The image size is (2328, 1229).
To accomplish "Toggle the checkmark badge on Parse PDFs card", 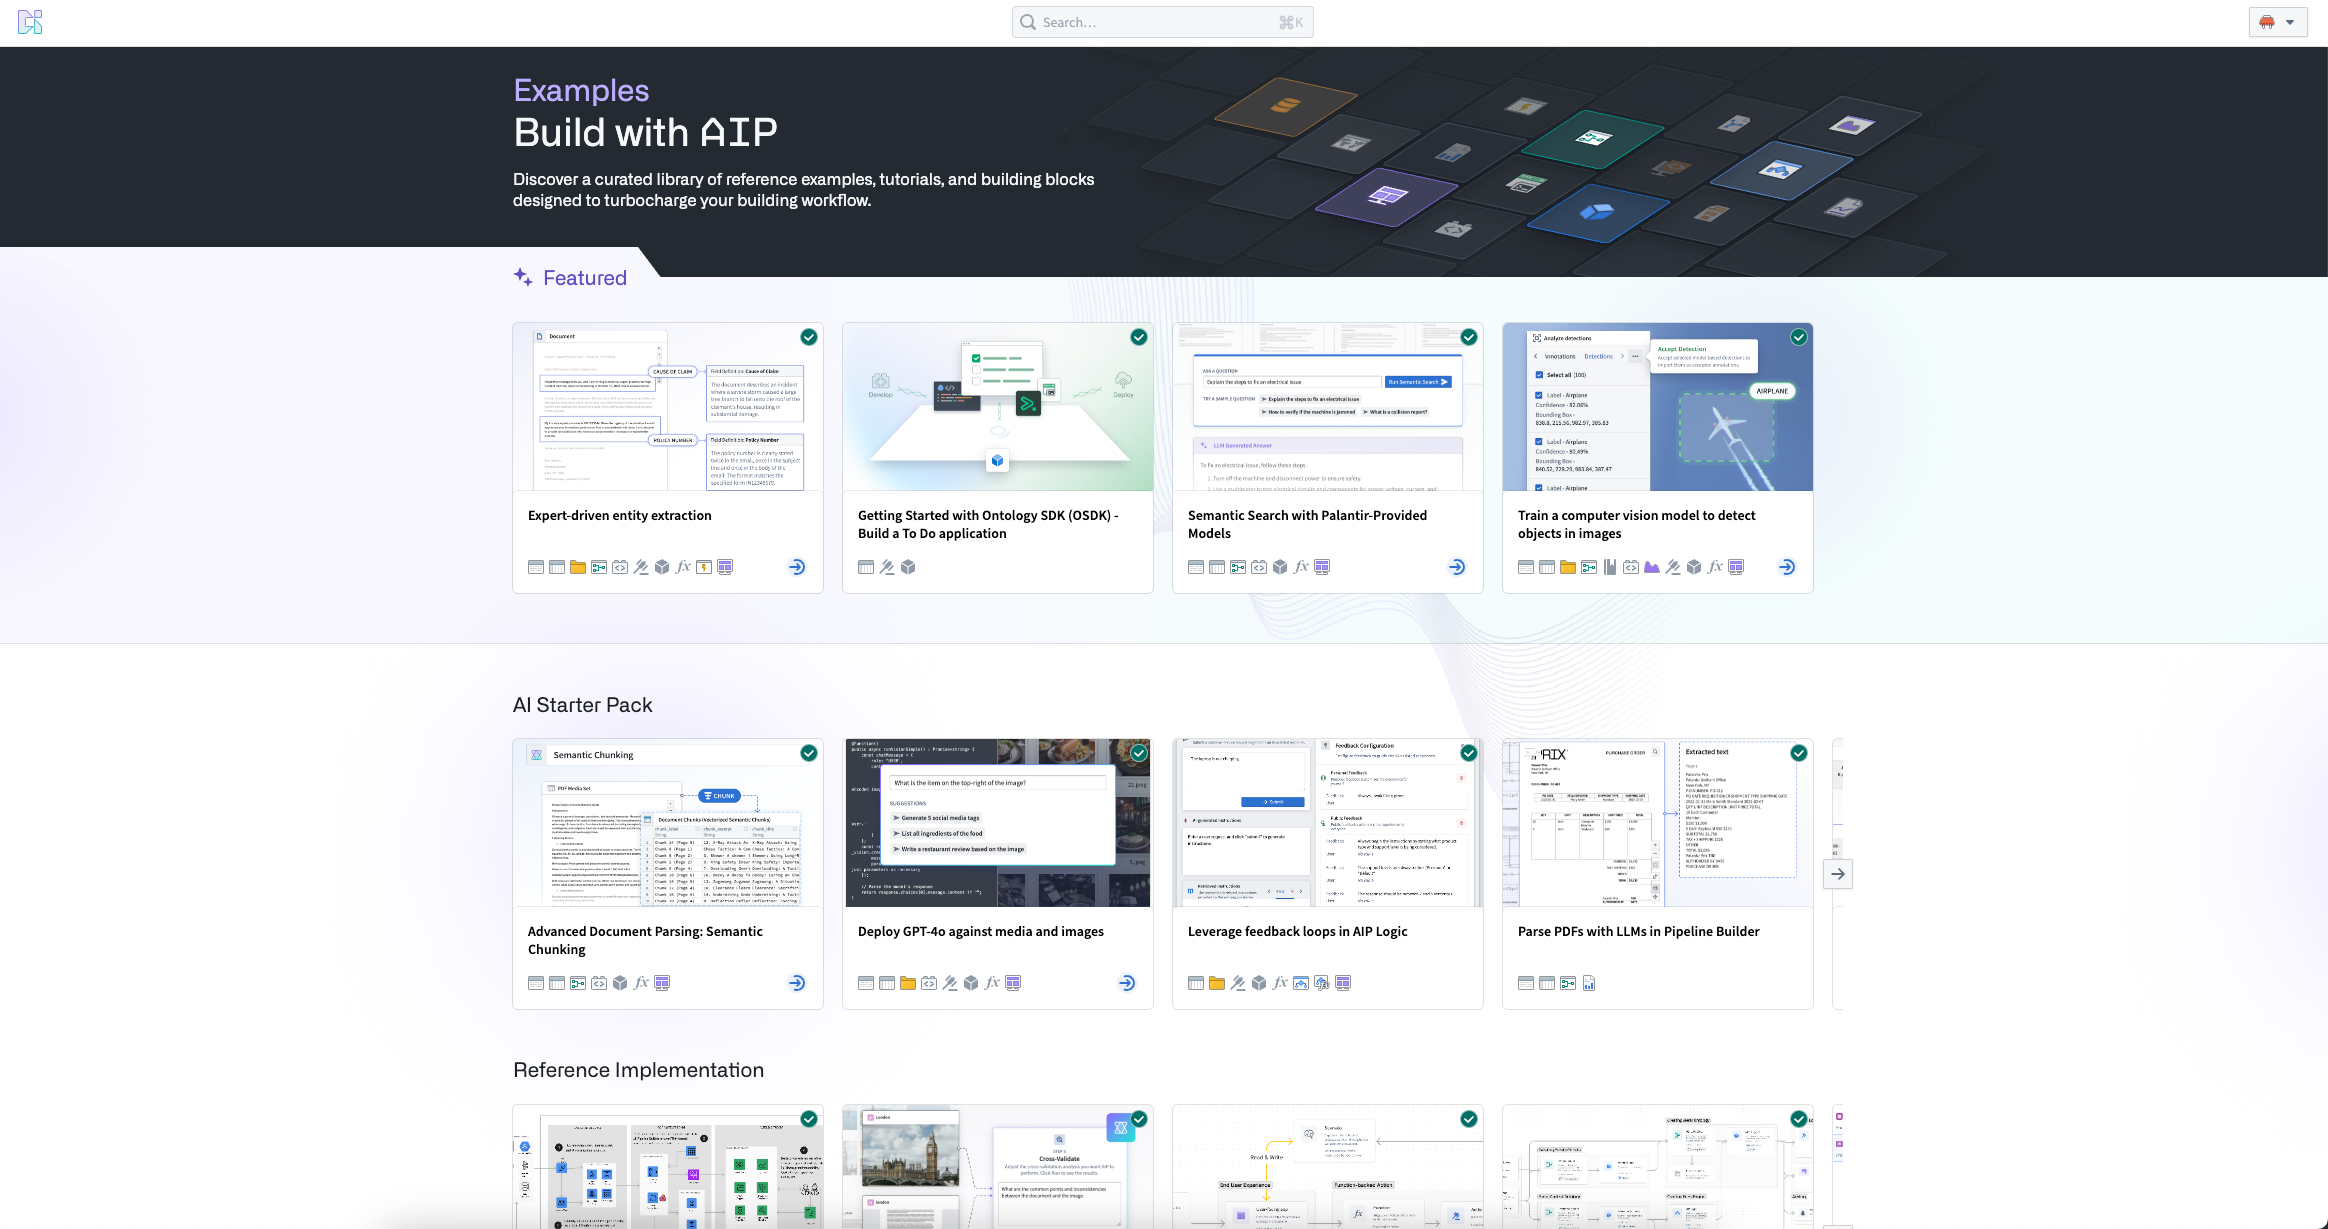I will (1799, 753).
